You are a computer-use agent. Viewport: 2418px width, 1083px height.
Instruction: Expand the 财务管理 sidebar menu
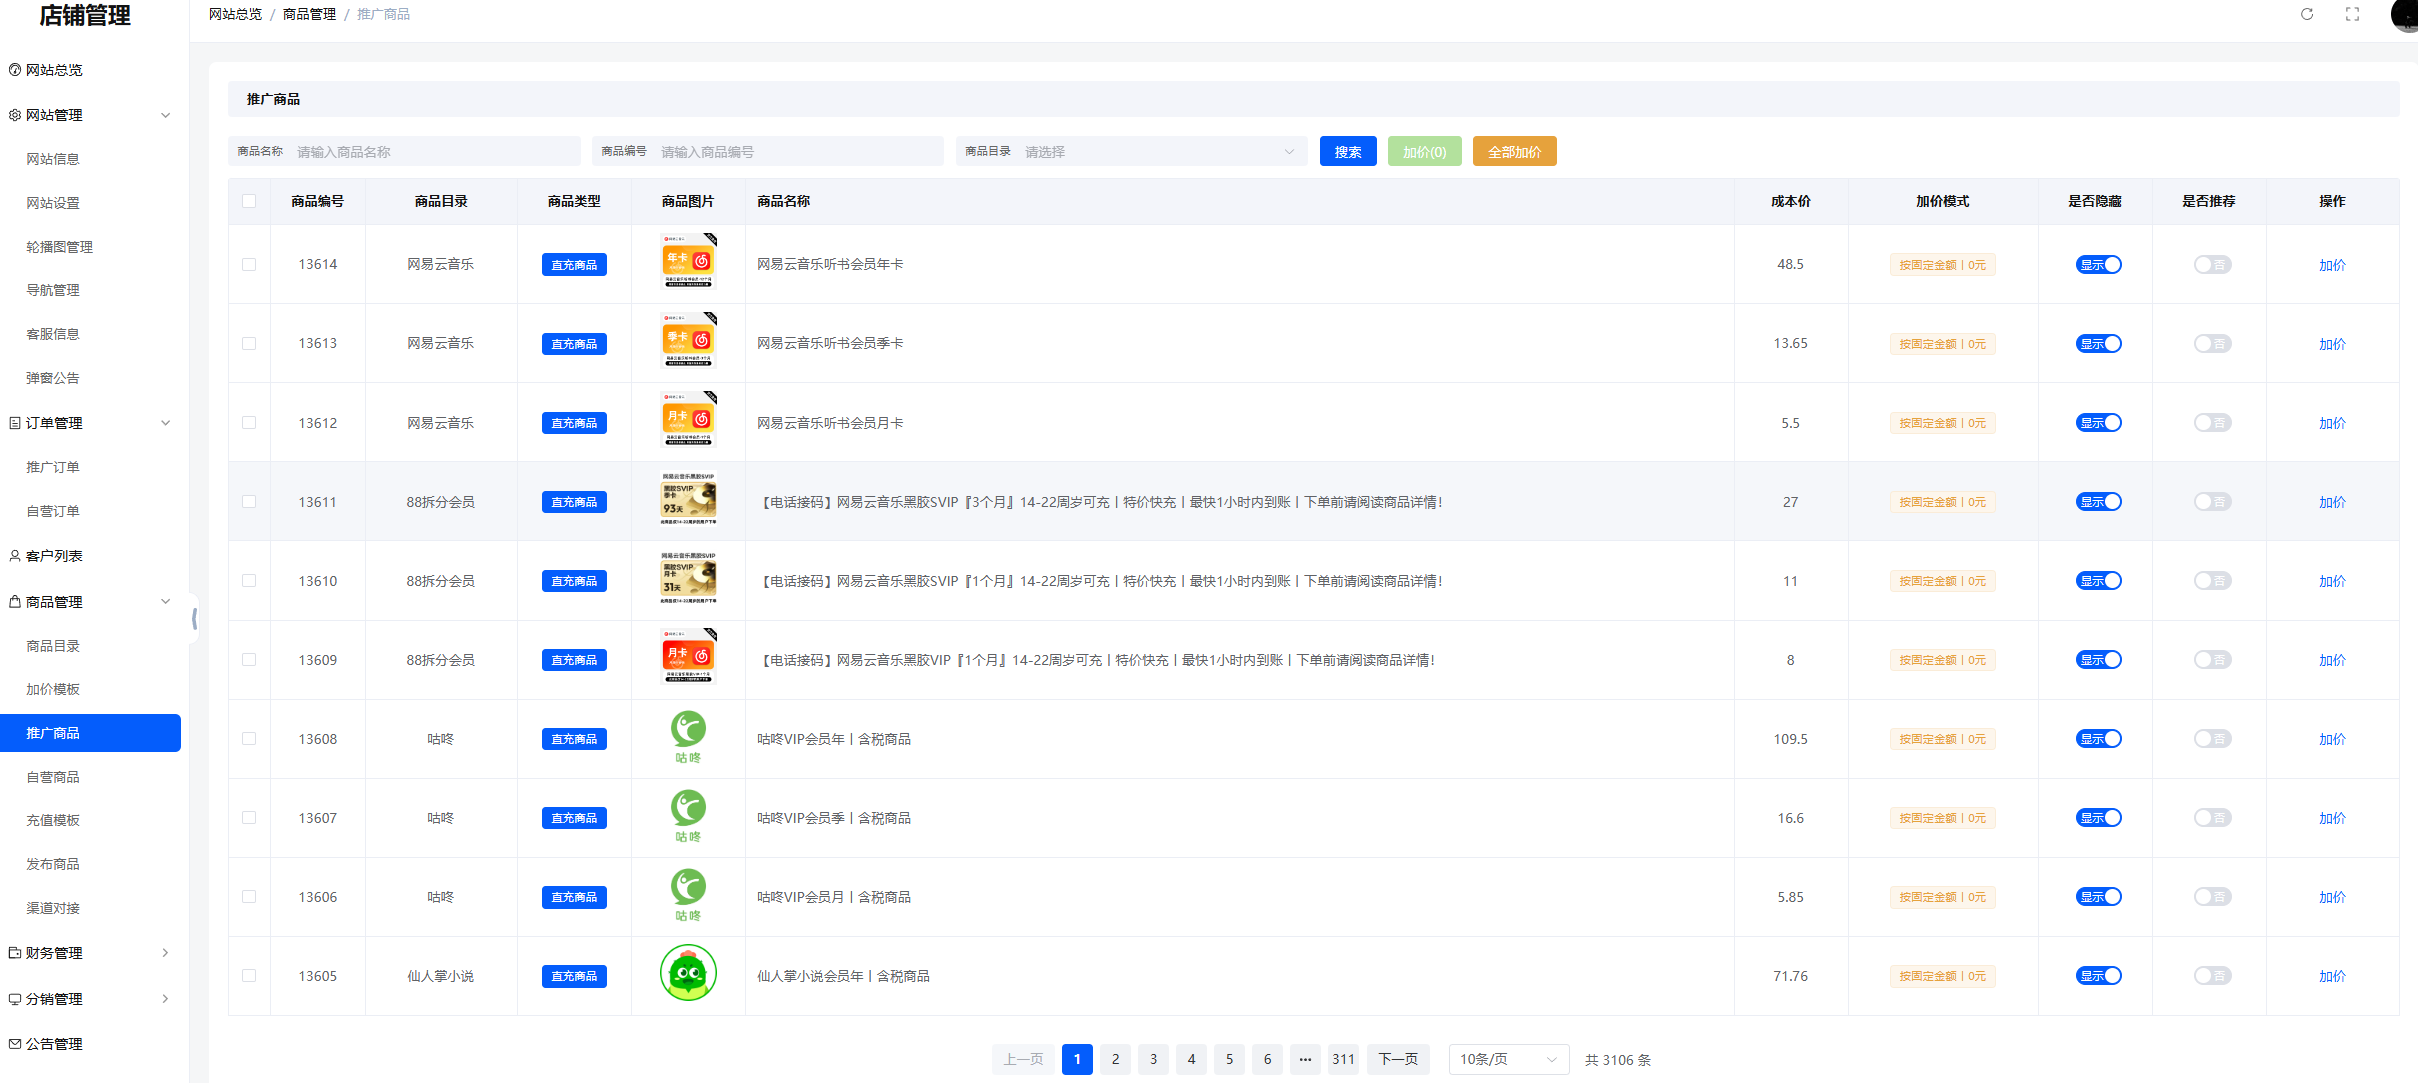pos(90,953)
